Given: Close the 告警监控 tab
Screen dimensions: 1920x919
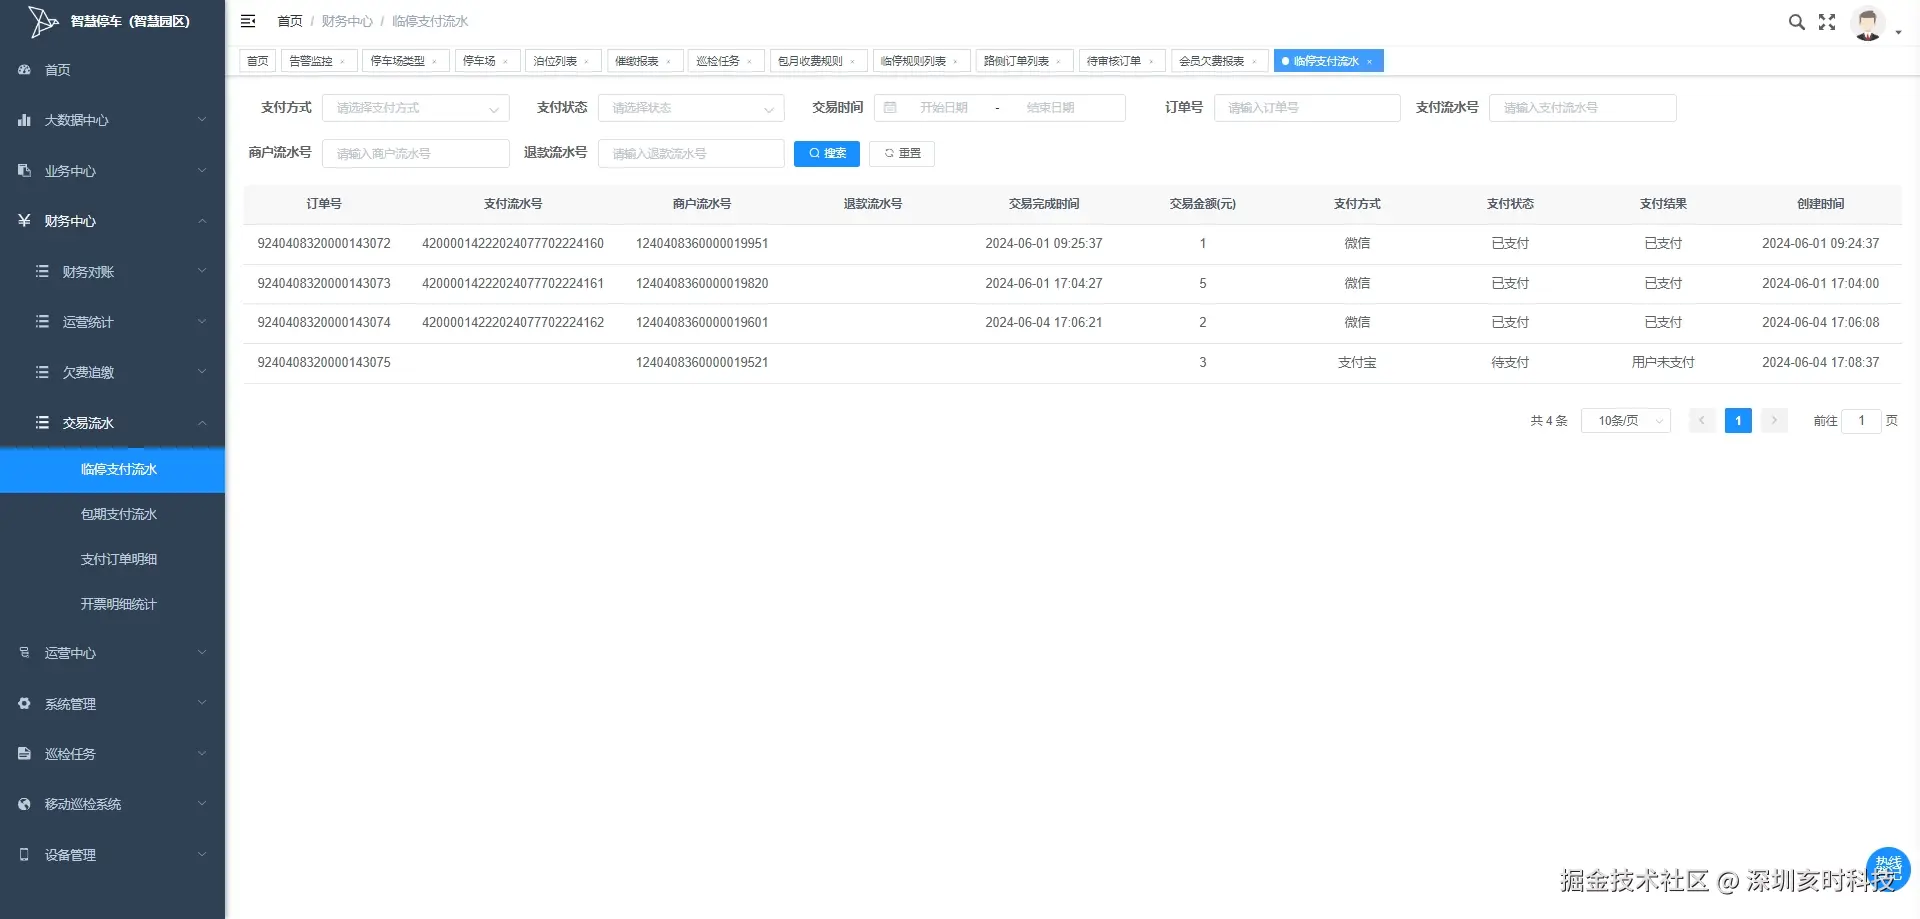Looking at the screenshot, I should 342,62.
